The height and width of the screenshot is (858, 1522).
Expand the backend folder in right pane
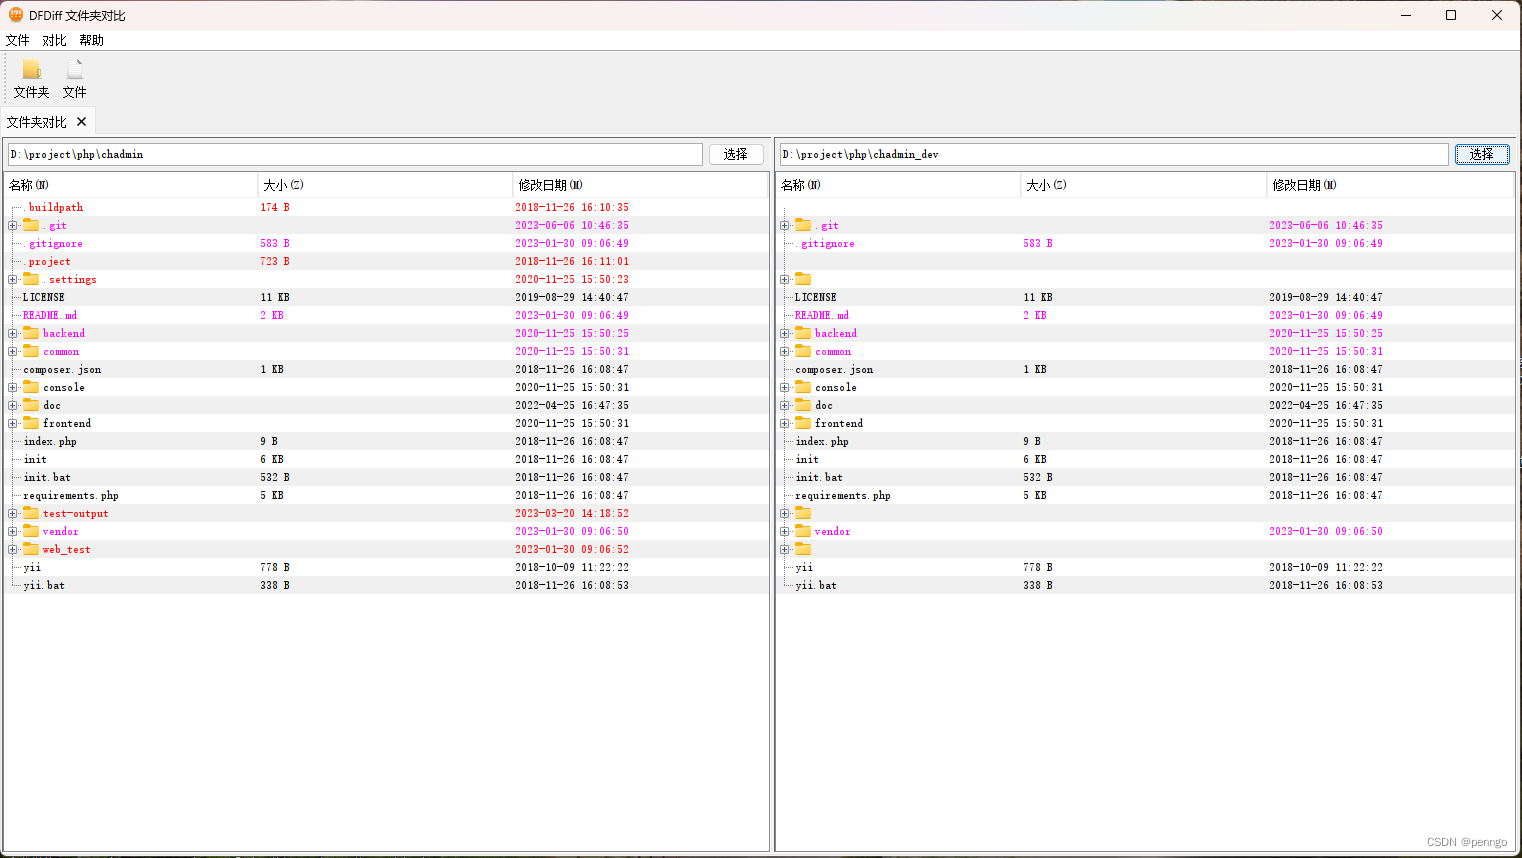click(x=785, y=333)
